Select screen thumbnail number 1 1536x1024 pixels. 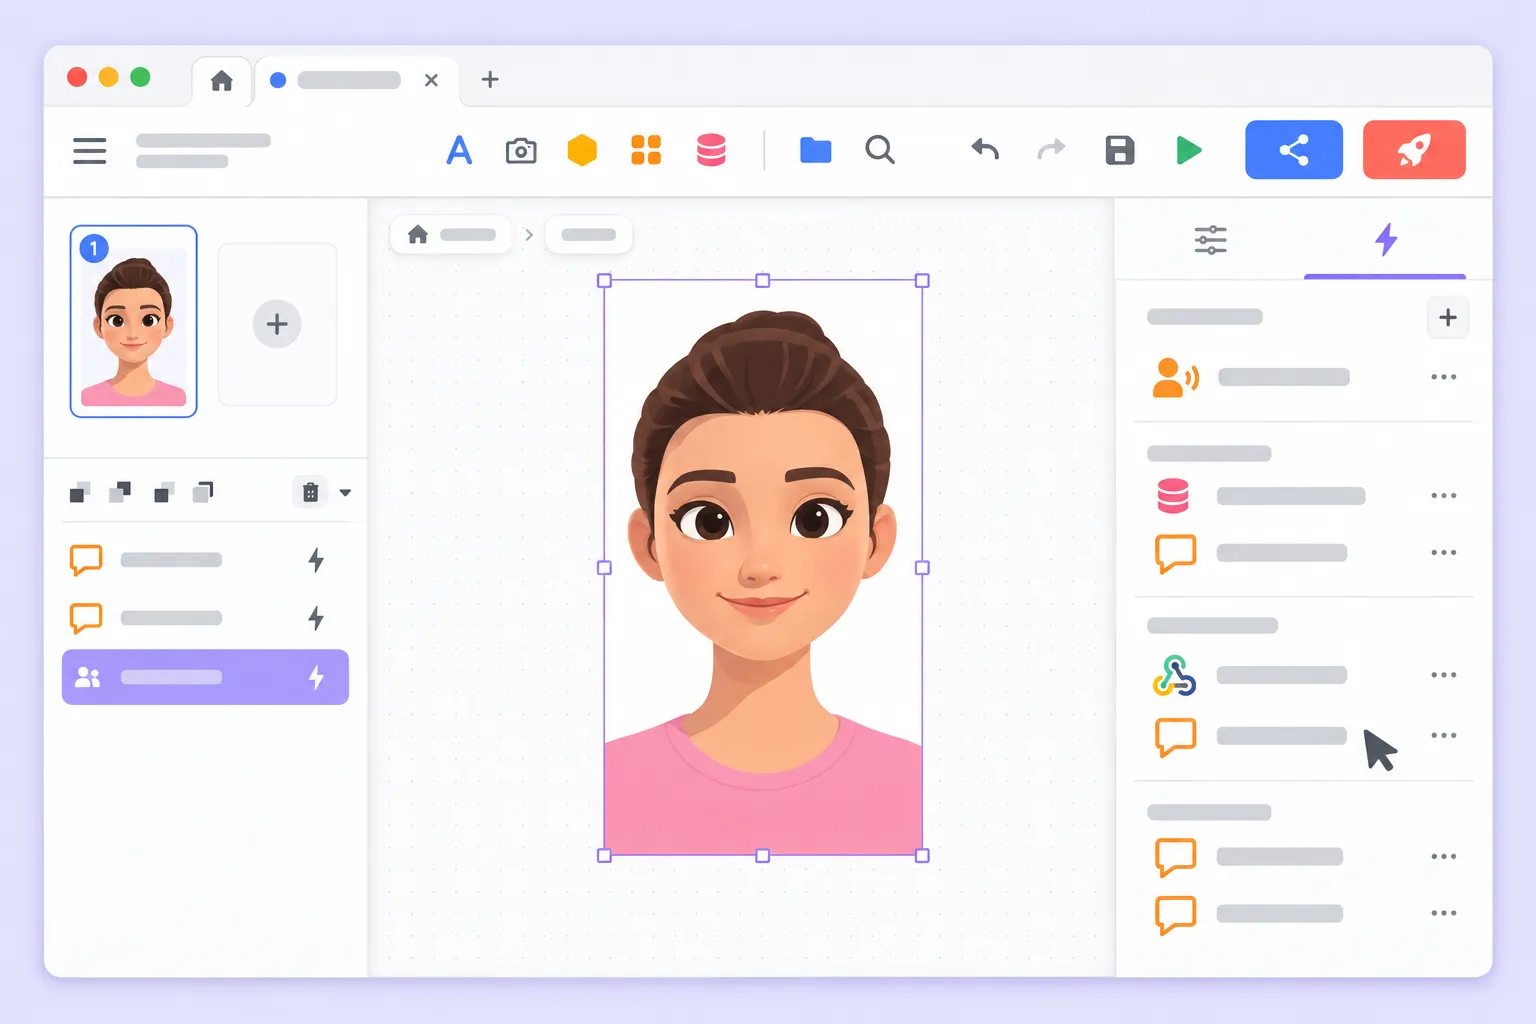tap(133, 321)
